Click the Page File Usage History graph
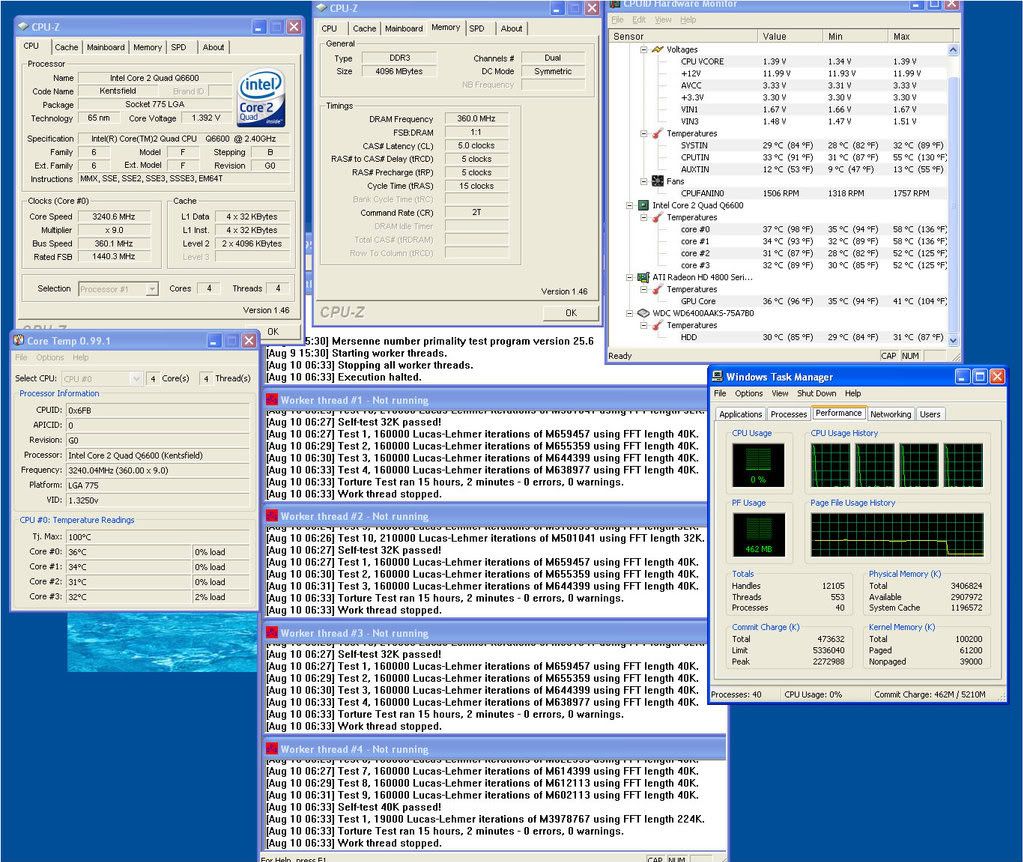 tap(896, 534)
